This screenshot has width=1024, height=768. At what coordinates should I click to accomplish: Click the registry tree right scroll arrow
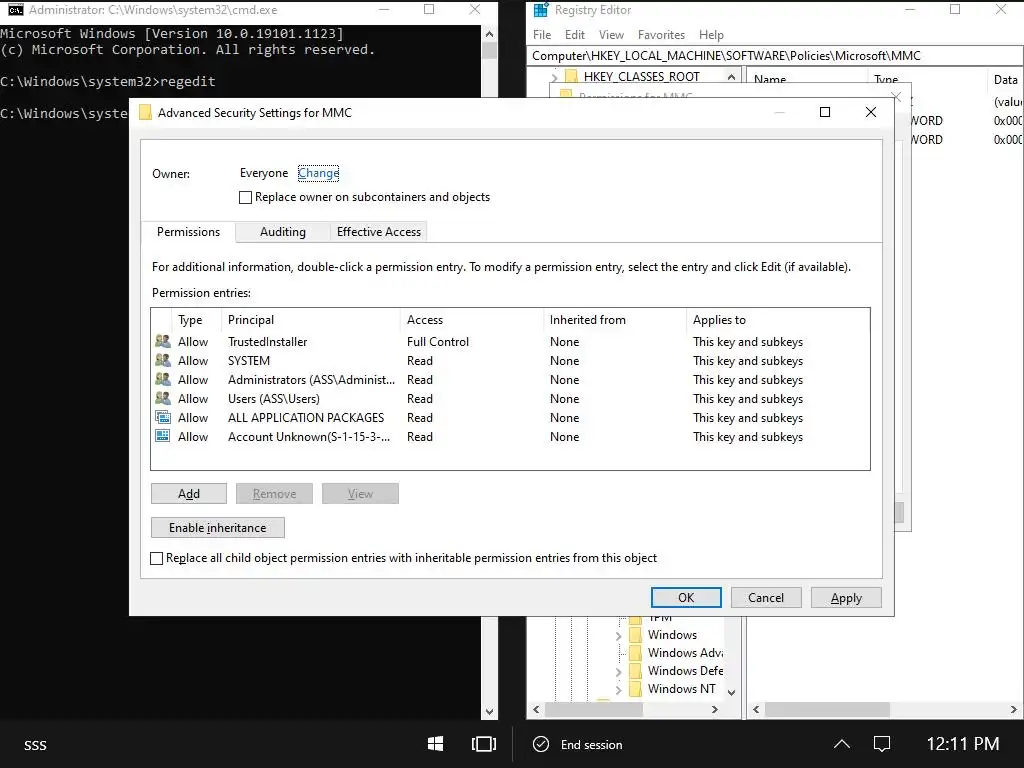pyautogui.click(x=714, y=709)
